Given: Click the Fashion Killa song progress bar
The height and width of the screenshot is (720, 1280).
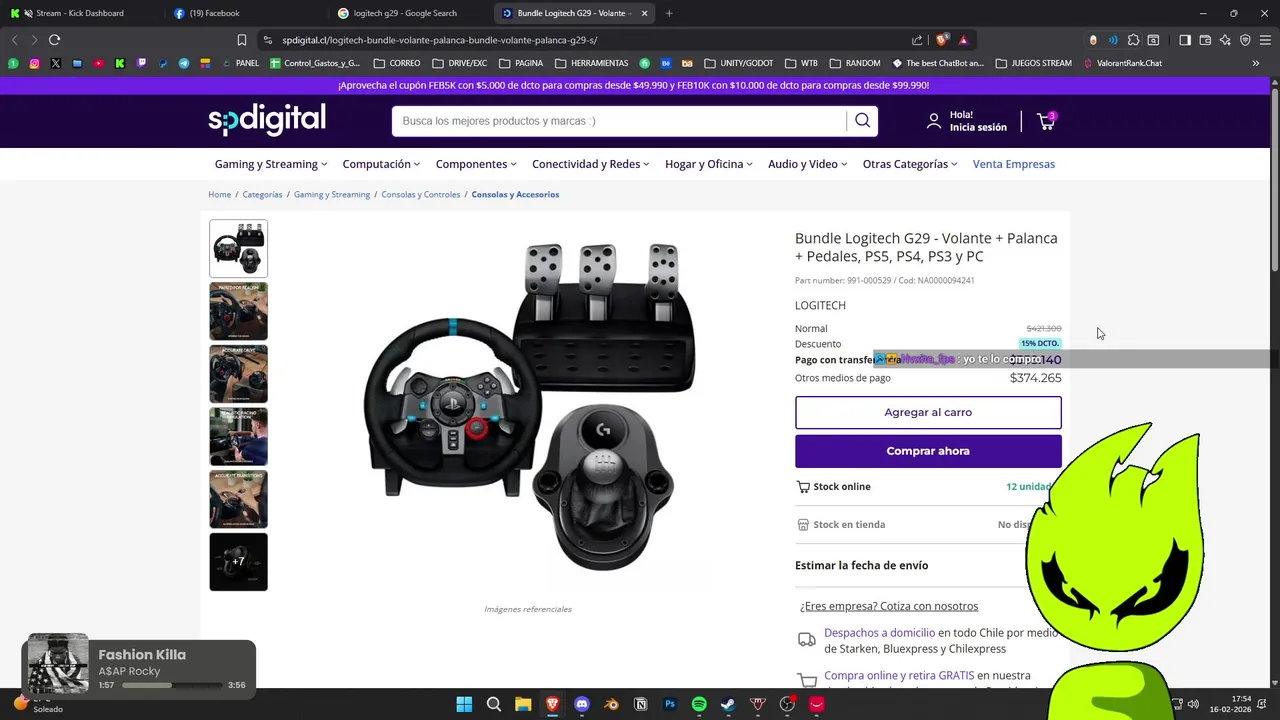Looking at the screenshot, I should tap(172, 686).
